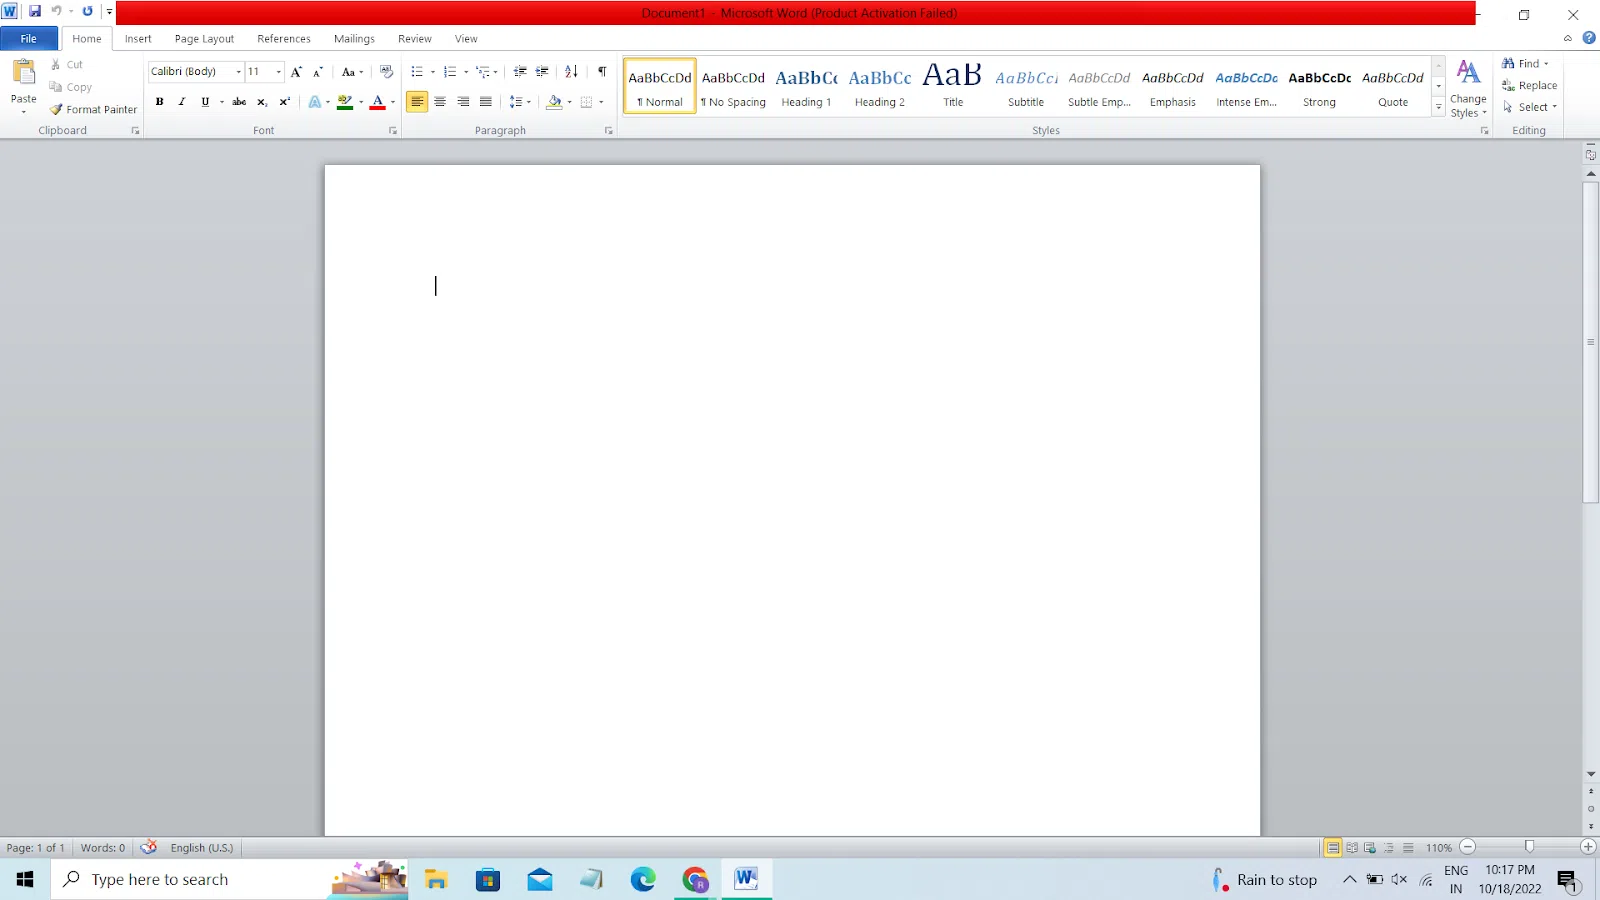This screenshot has height=900, width=1600.
Task: Open the font size dropdown
Action: pyautogui.click(x=278, y=72)
